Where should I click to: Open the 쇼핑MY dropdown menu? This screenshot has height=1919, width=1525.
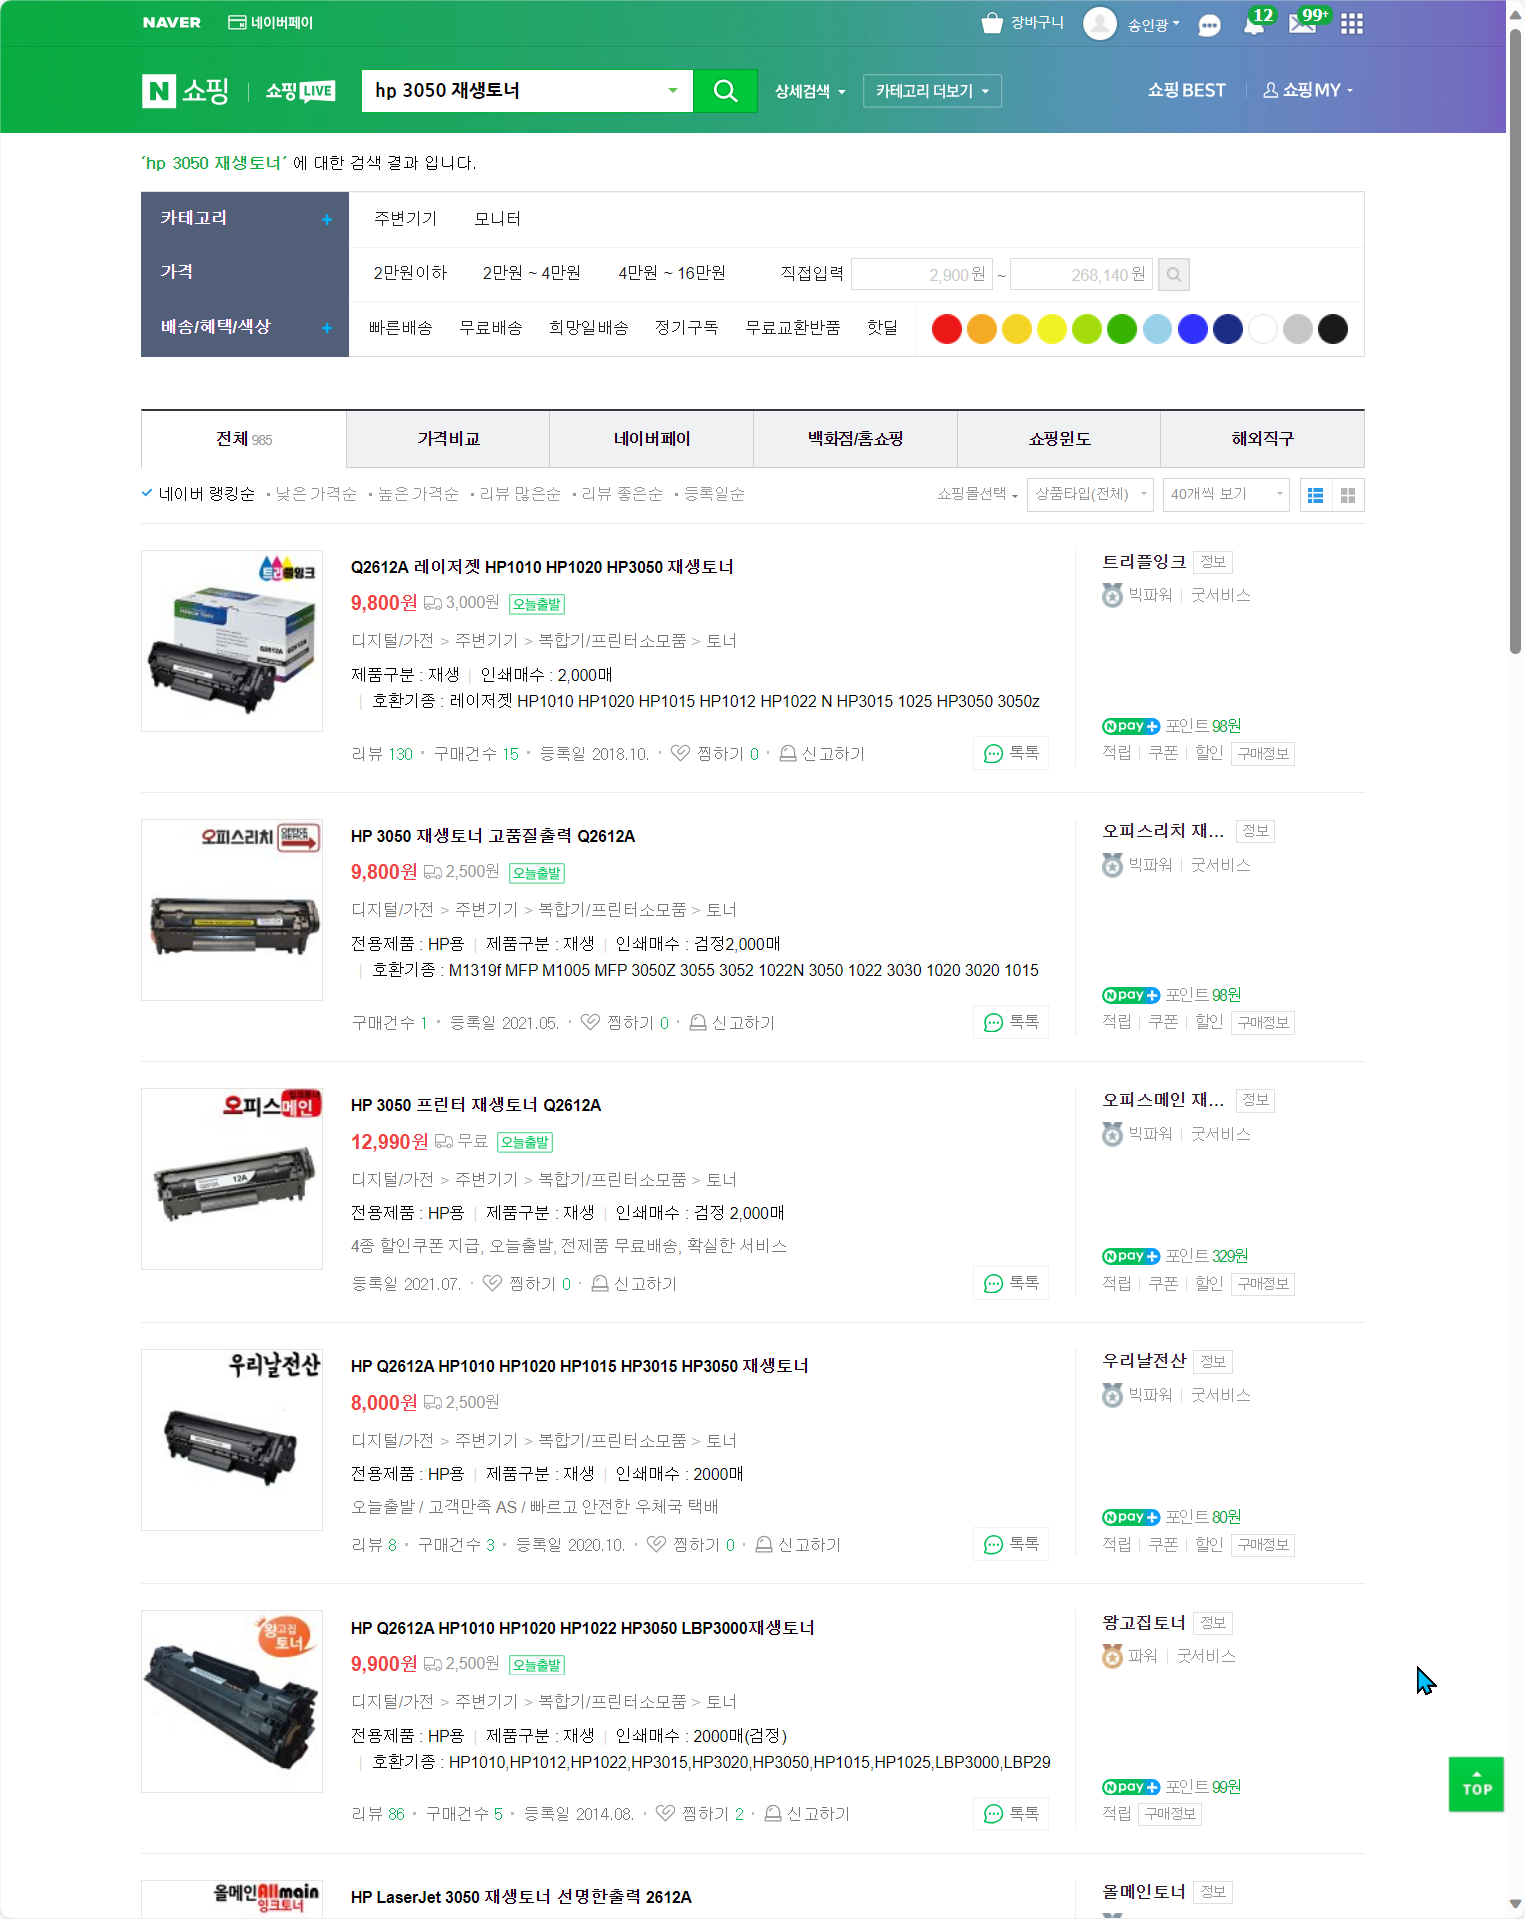point(1307,90)
